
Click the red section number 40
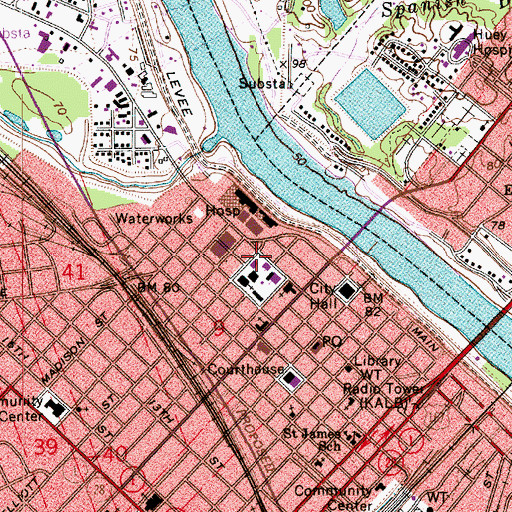114,454
